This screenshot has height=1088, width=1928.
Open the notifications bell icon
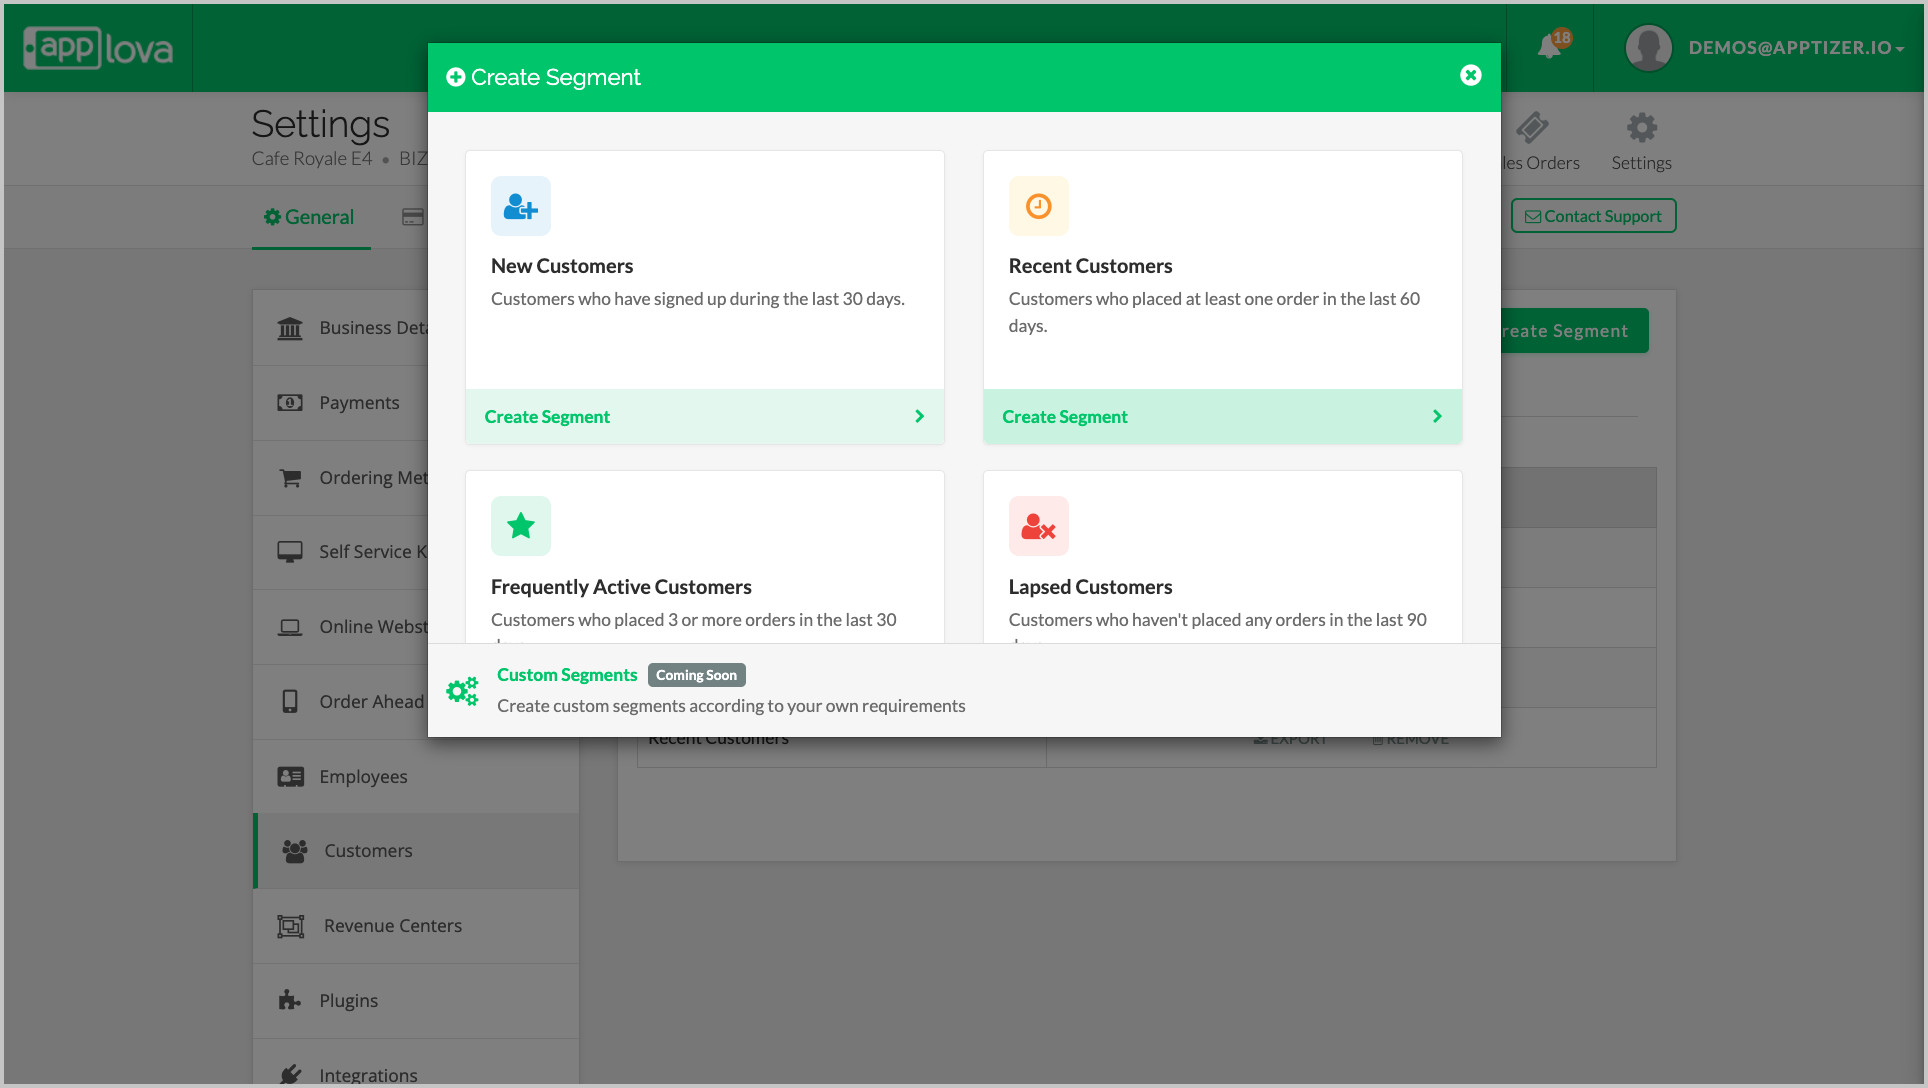(1550, 46)
